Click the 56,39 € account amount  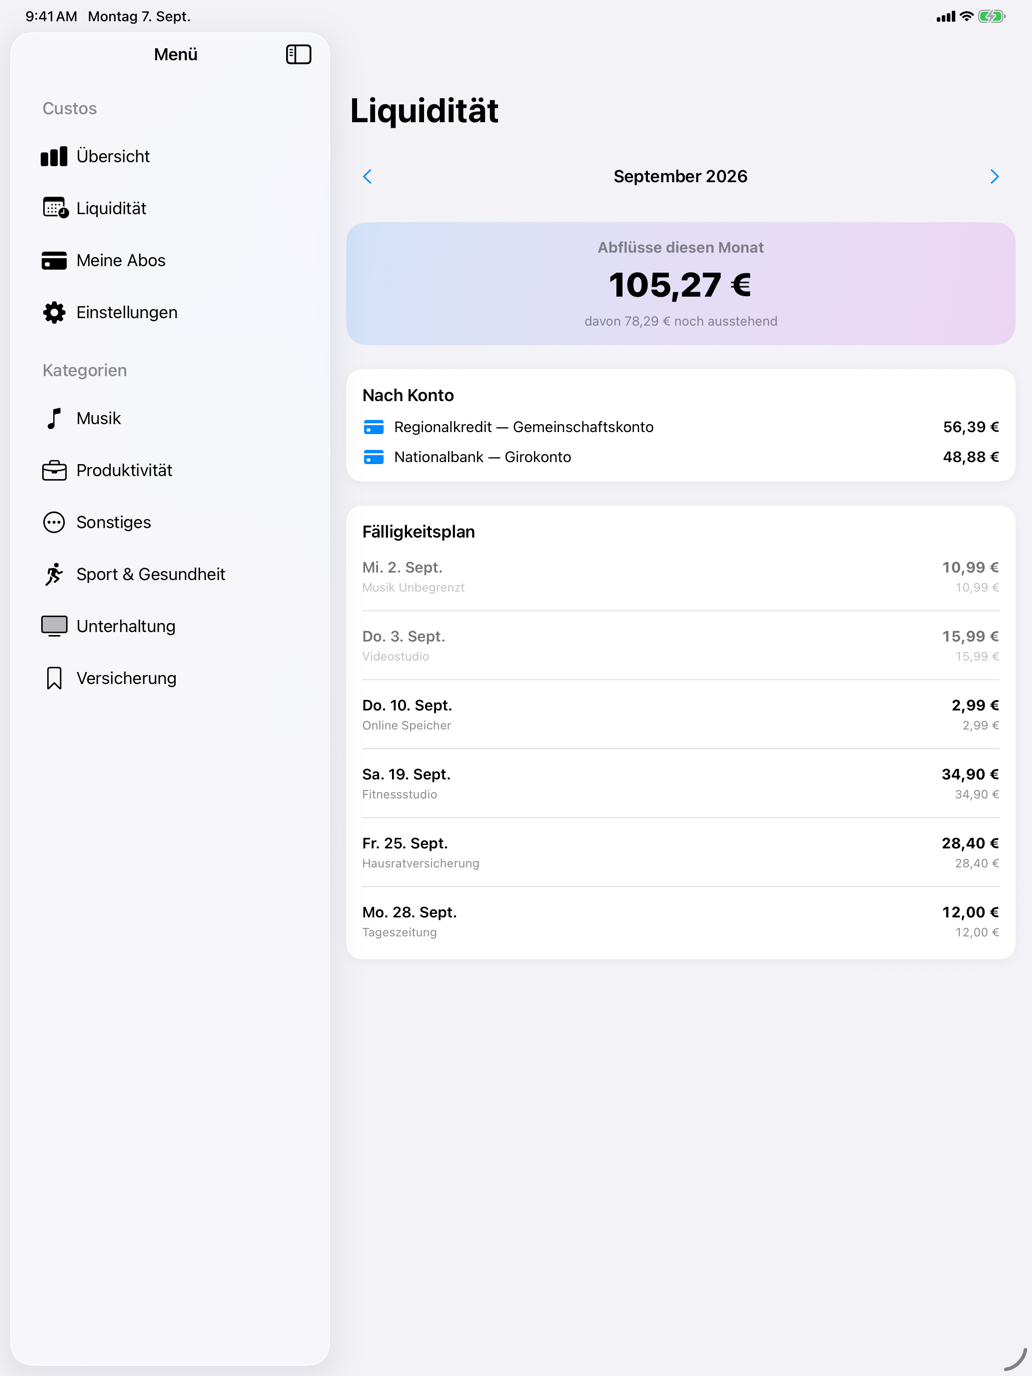[x=971, y=427]
